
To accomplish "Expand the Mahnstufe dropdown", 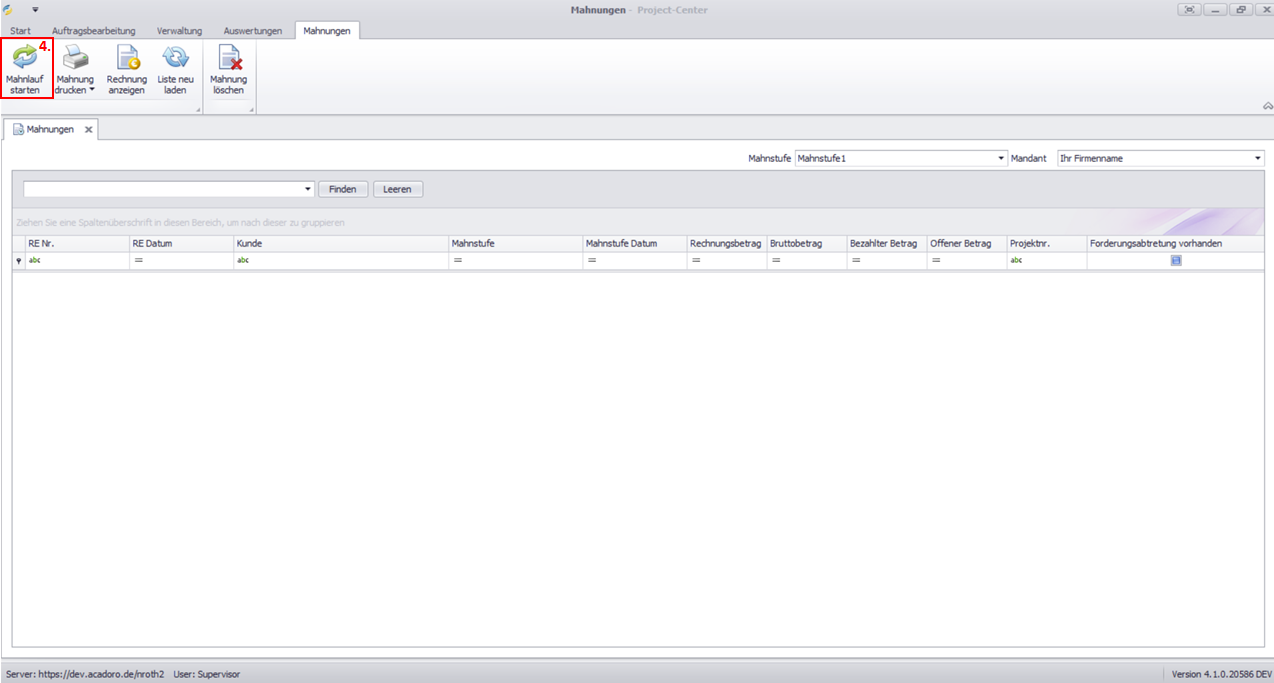I will coord(1001,158).
